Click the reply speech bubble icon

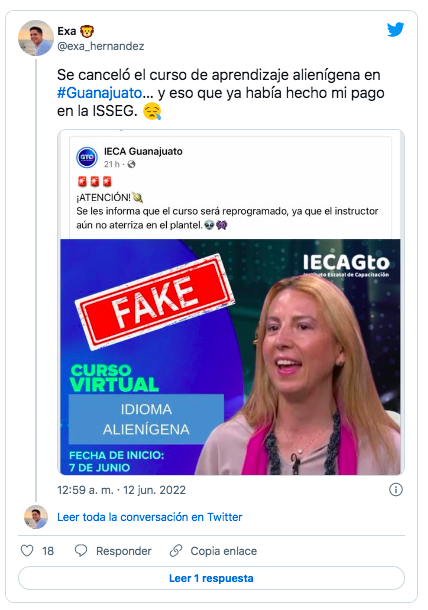pyautogui.click(x=81, y=550)
